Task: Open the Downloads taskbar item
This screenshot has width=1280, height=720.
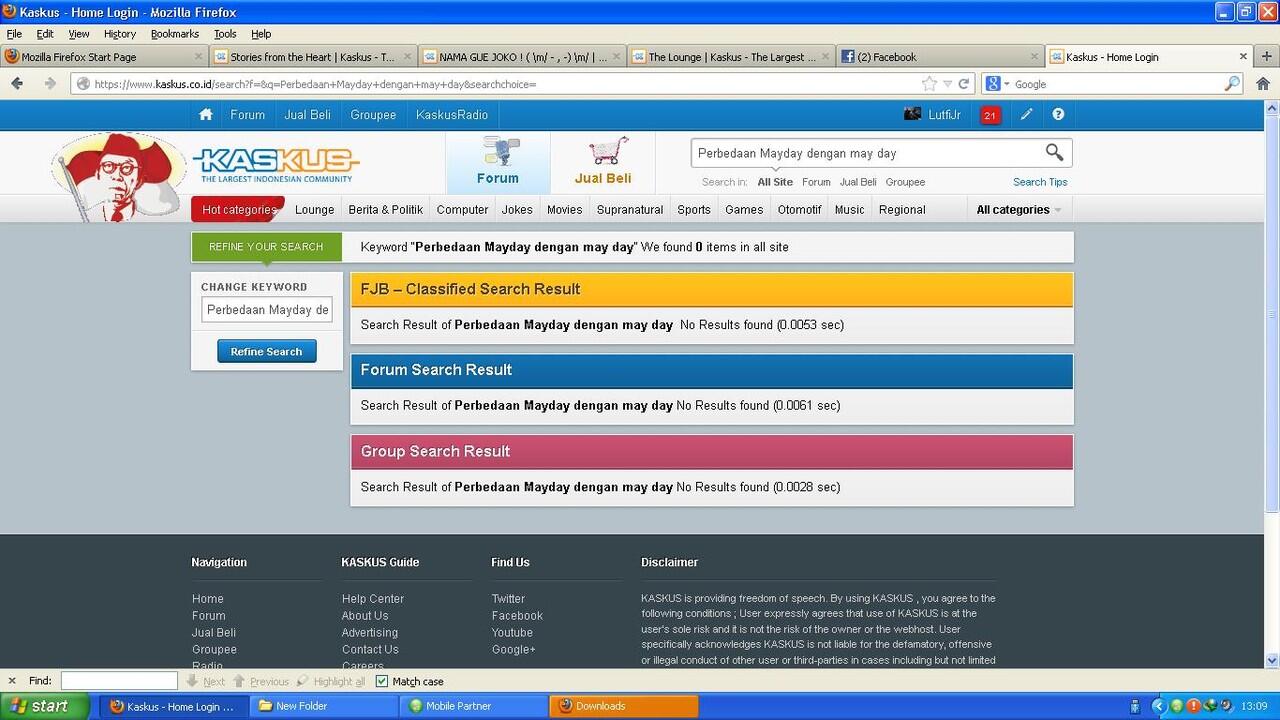Action: tap(624, 706)
